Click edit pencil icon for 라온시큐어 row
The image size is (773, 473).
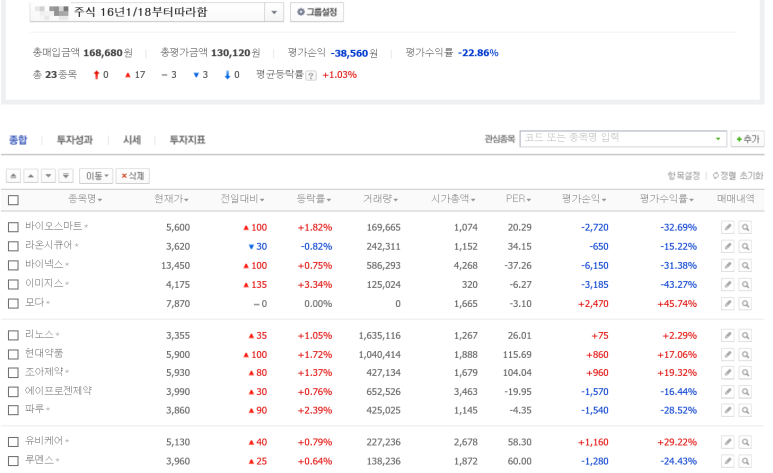(728, 246)
